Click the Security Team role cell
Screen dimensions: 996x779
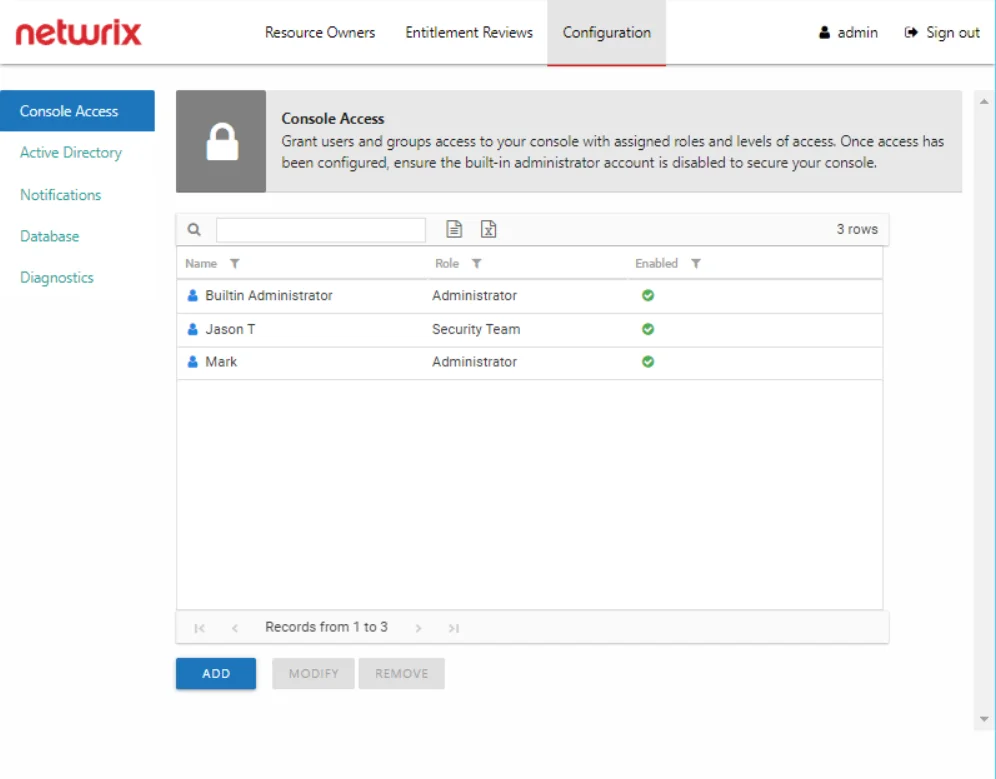point(476,329)
